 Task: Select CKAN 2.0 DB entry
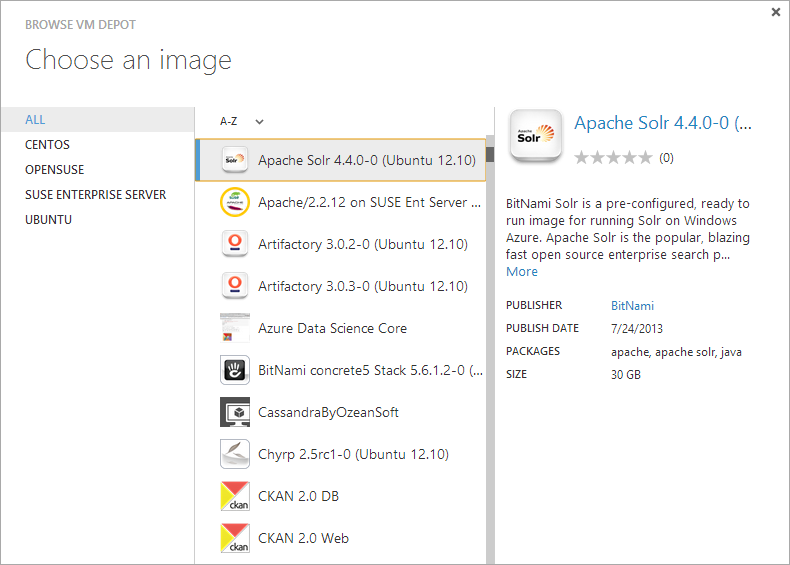341,496
